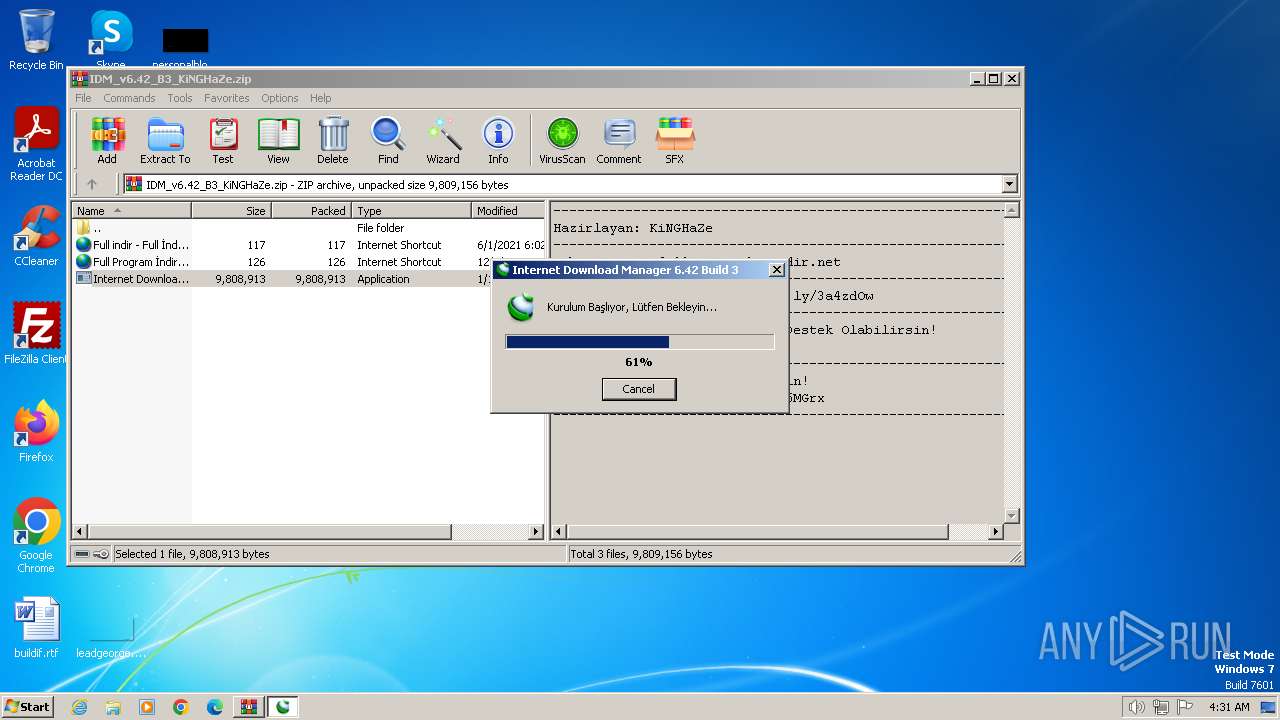
Task: Open the Options menu
Action: (280, 98)
